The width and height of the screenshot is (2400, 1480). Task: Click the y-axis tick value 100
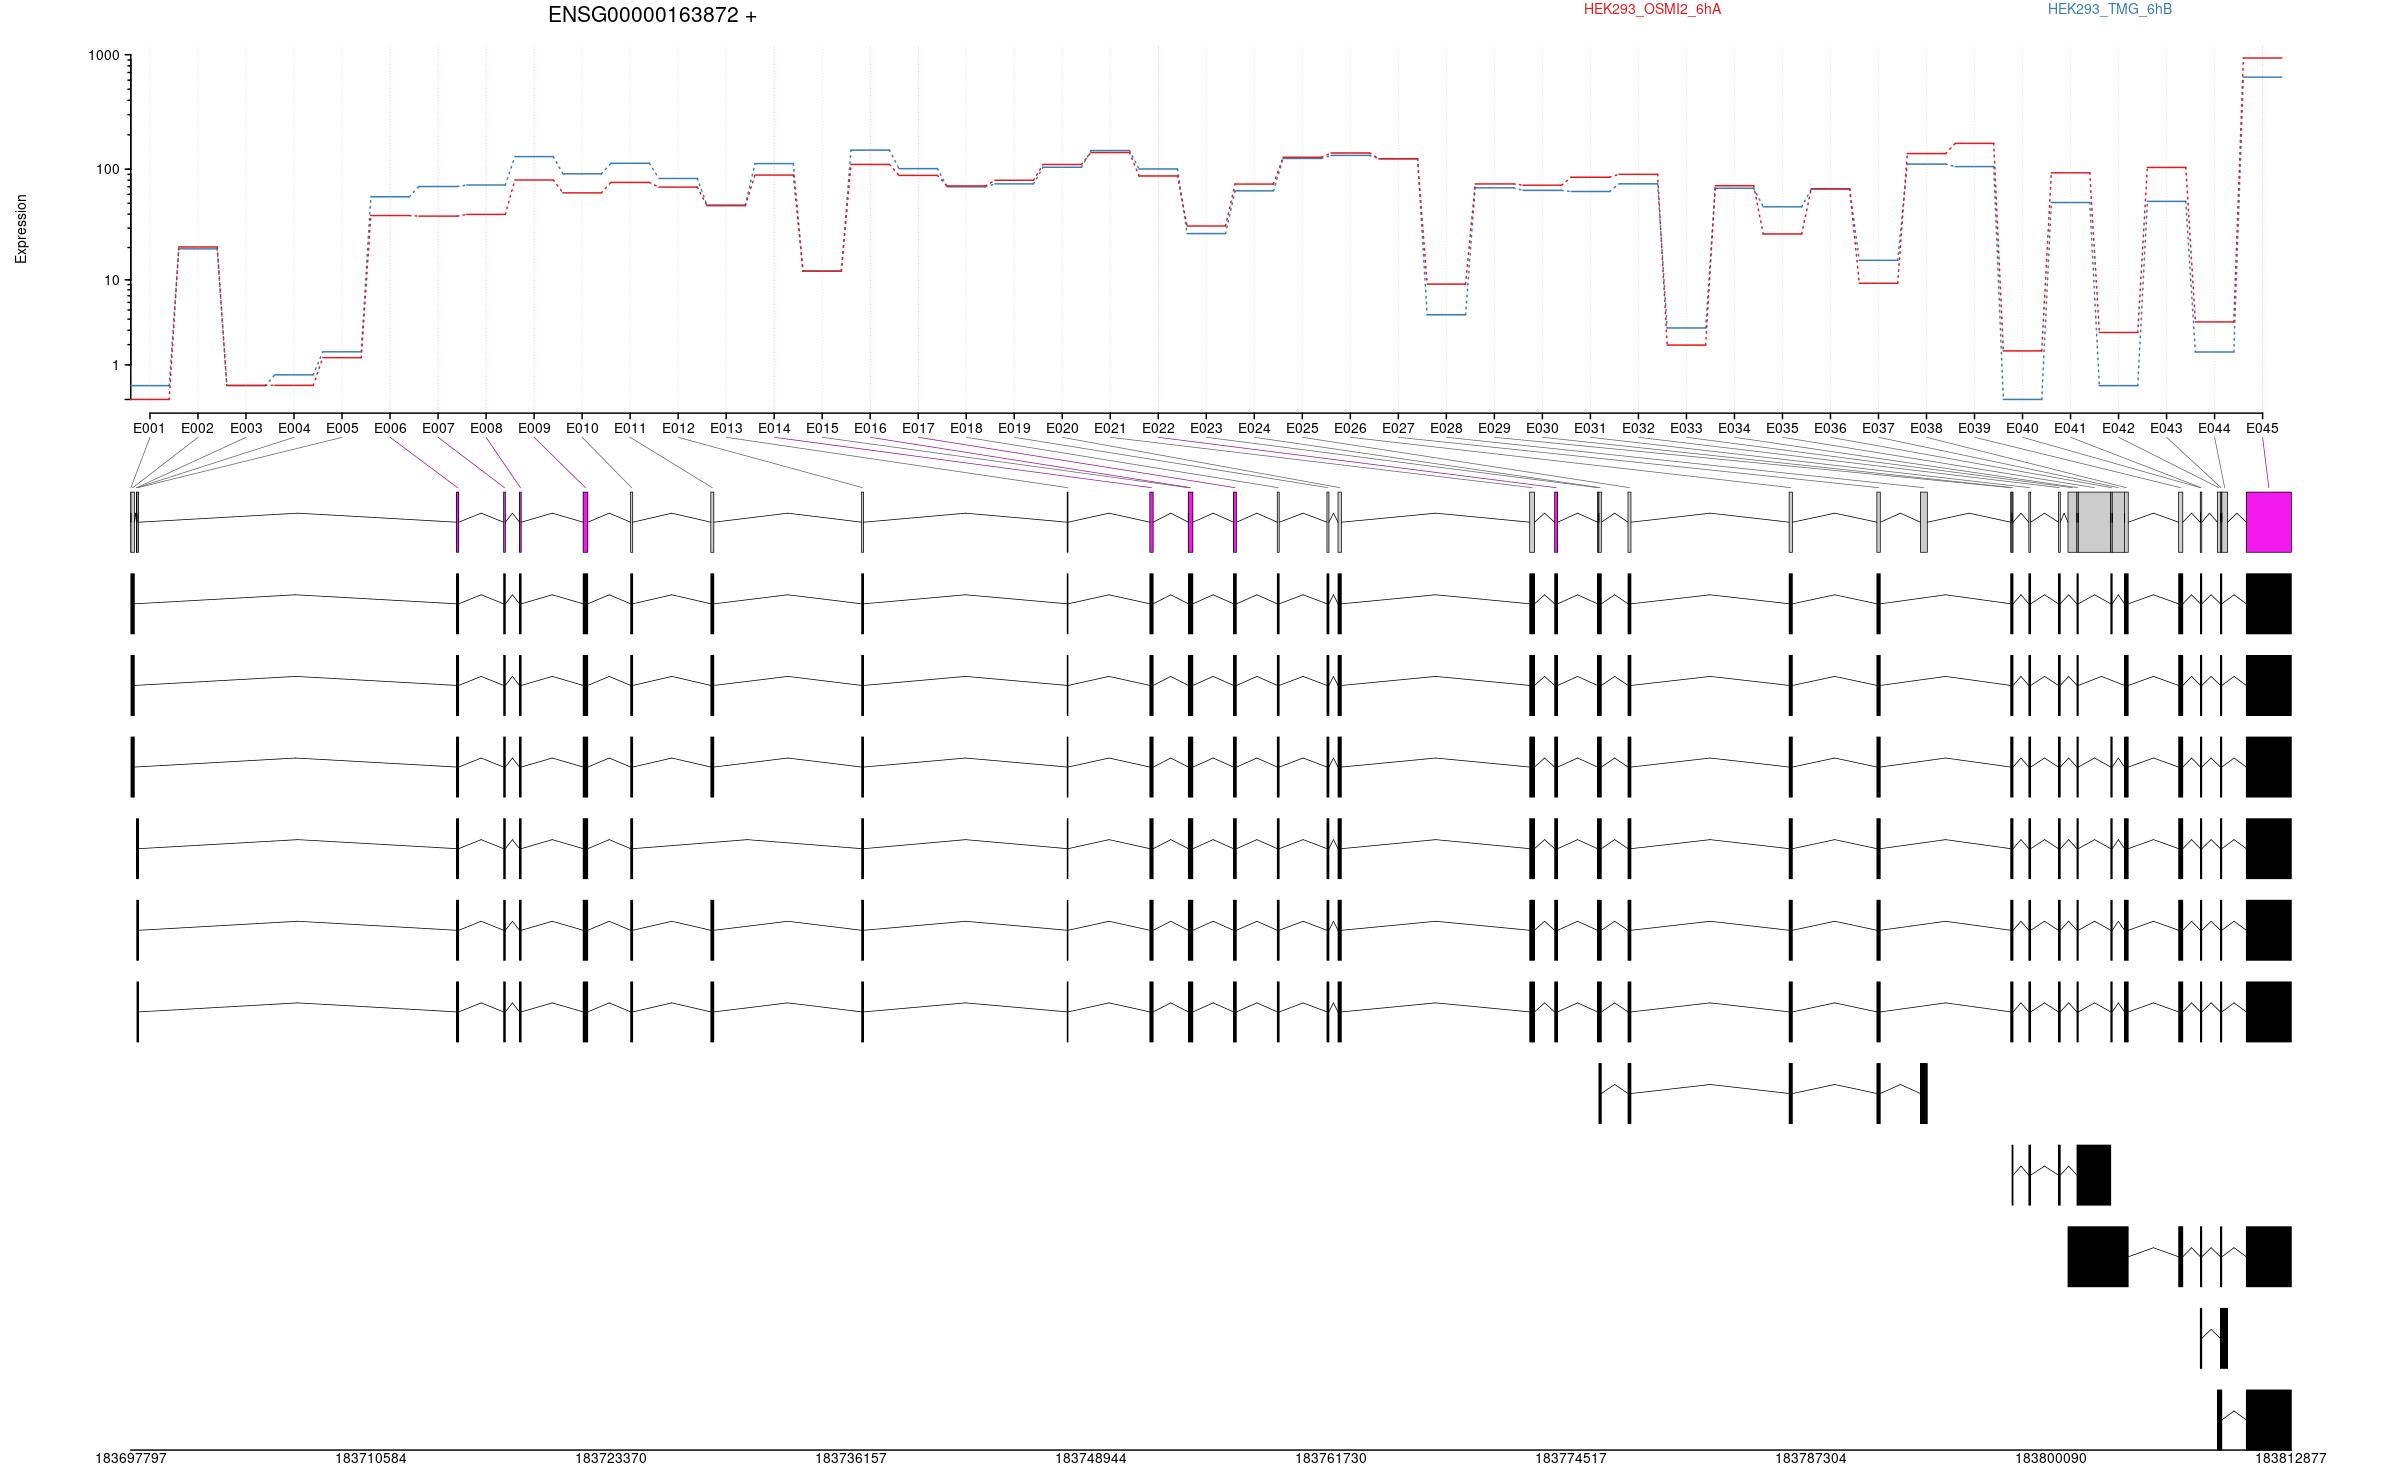click(107, 169)
